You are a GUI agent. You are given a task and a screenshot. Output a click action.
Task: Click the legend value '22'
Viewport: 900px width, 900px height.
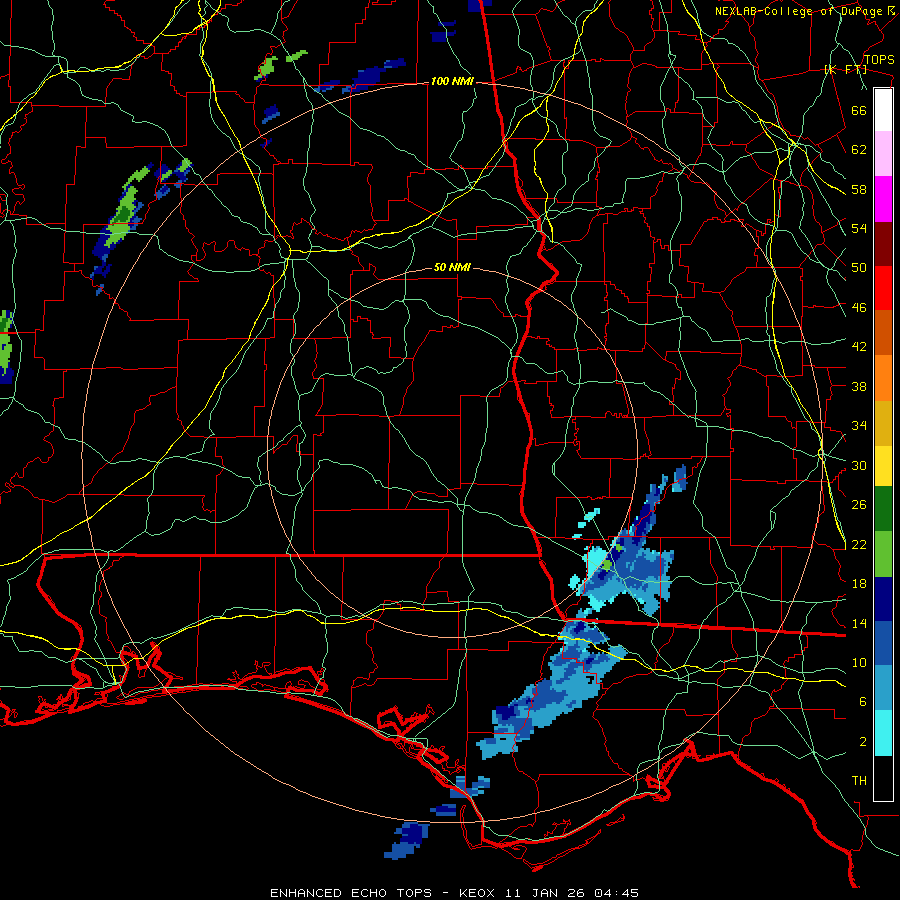(x=859, y=545)
